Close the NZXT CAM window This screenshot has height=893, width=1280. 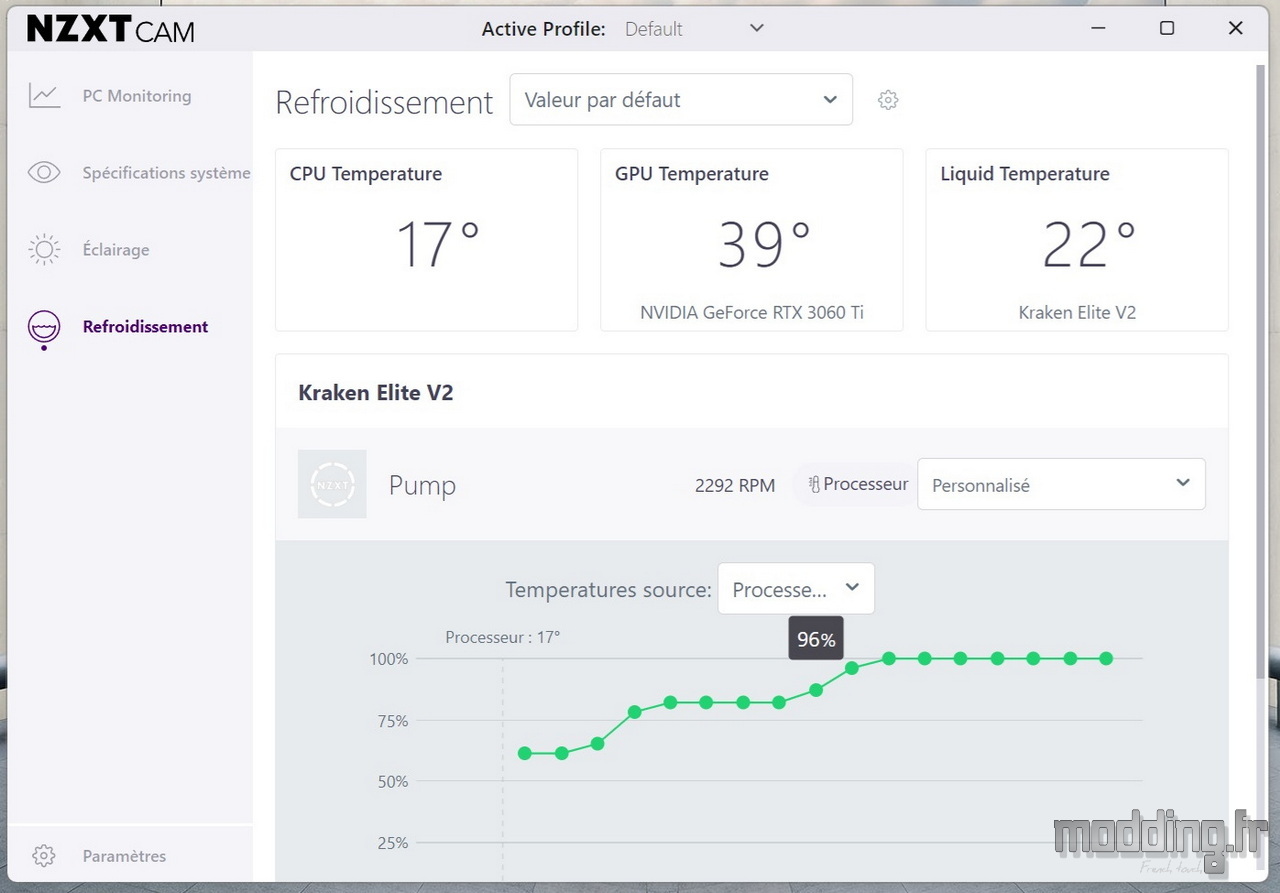point(1236,28)
